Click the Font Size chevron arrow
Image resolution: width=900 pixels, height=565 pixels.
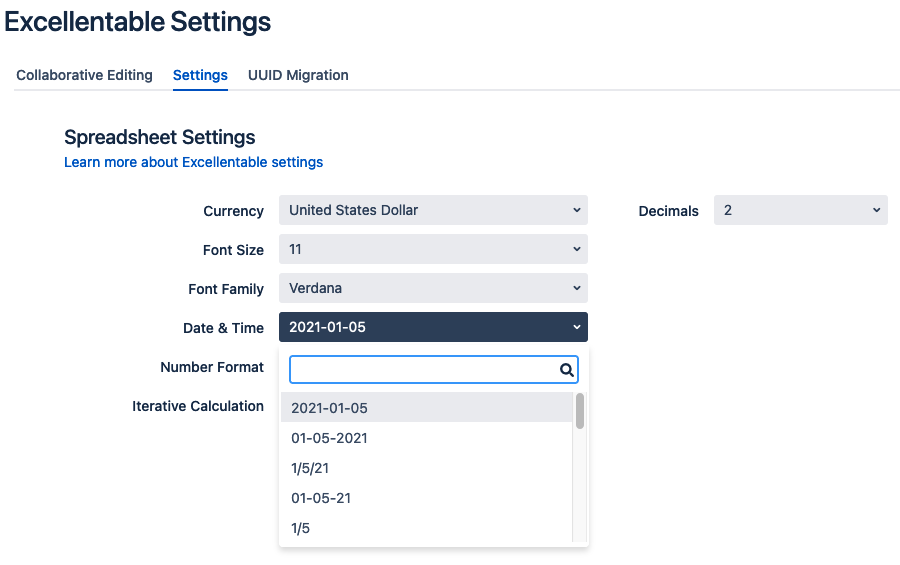coord(577,249)
